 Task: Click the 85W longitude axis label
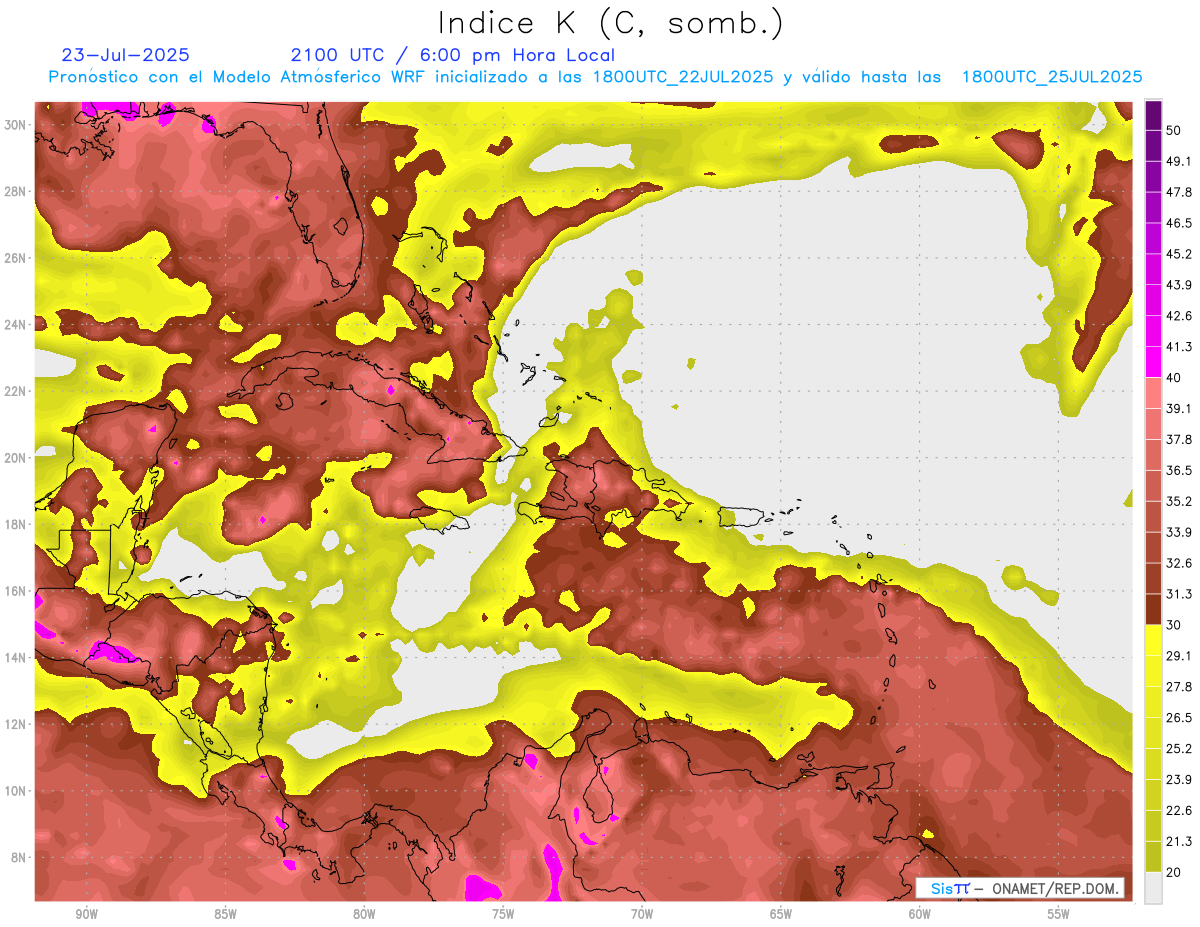(225, 914)
